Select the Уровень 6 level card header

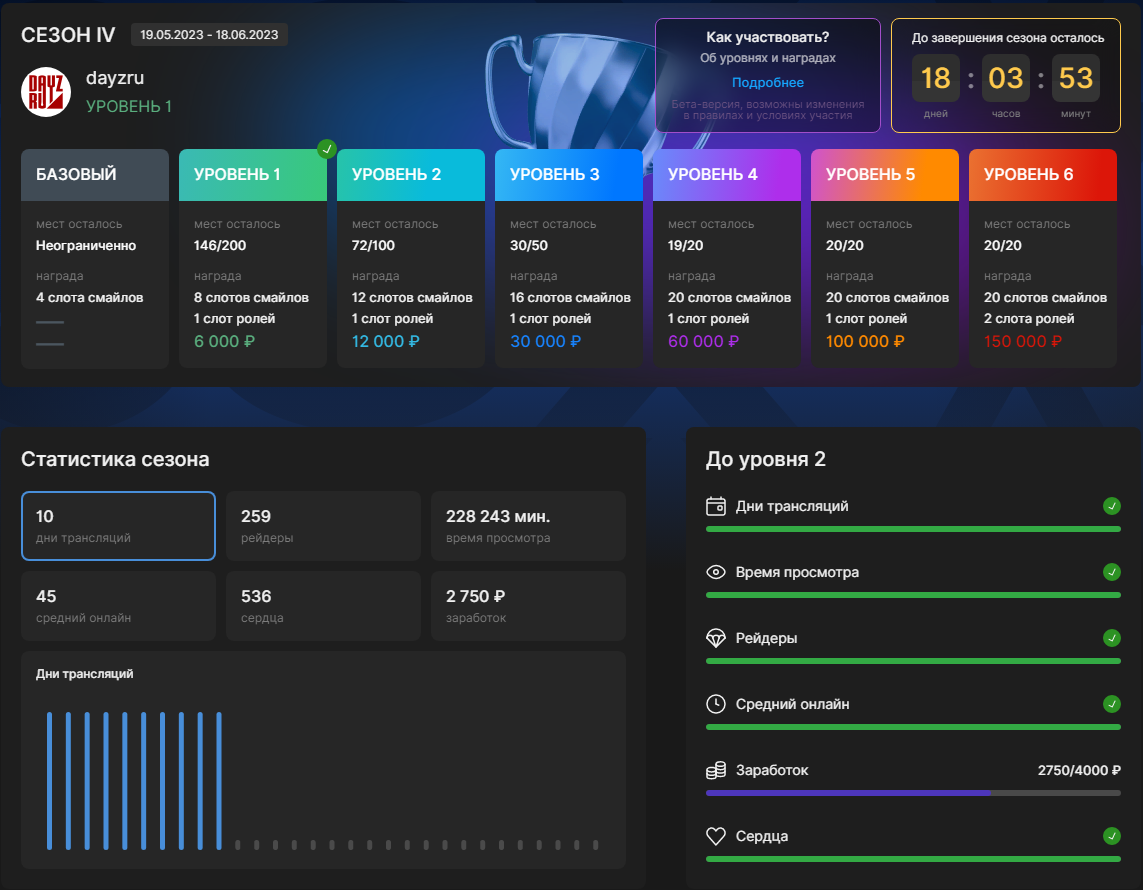coord(1043,175)
